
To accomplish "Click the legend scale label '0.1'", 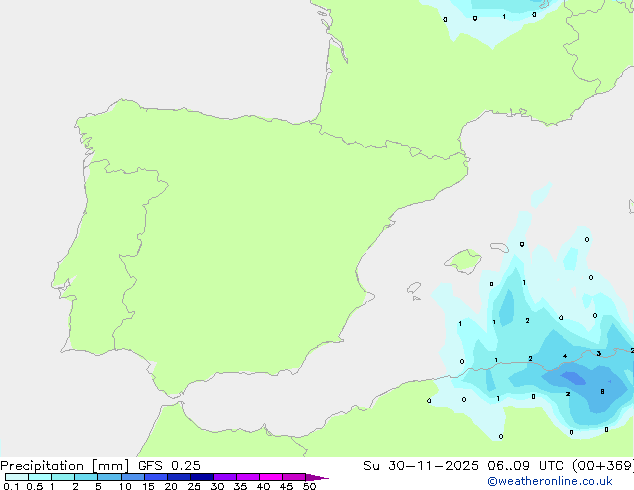I will (x=11, y=486).
